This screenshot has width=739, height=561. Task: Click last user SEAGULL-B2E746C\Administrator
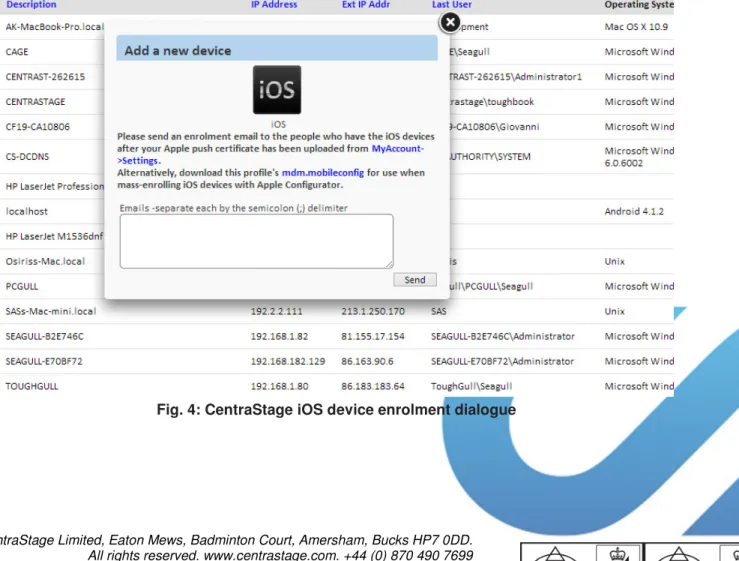pyautogui.click(x=503, y=336)
